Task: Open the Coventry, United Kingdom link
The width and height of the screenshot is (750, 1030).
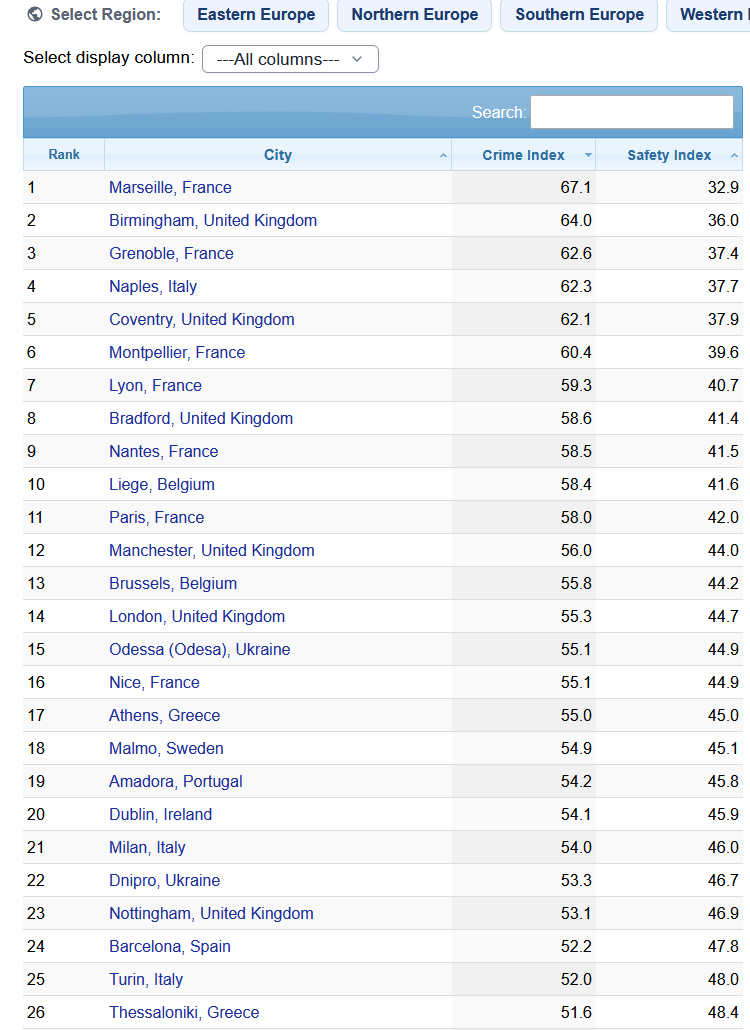Action: (x=202, y=319)
